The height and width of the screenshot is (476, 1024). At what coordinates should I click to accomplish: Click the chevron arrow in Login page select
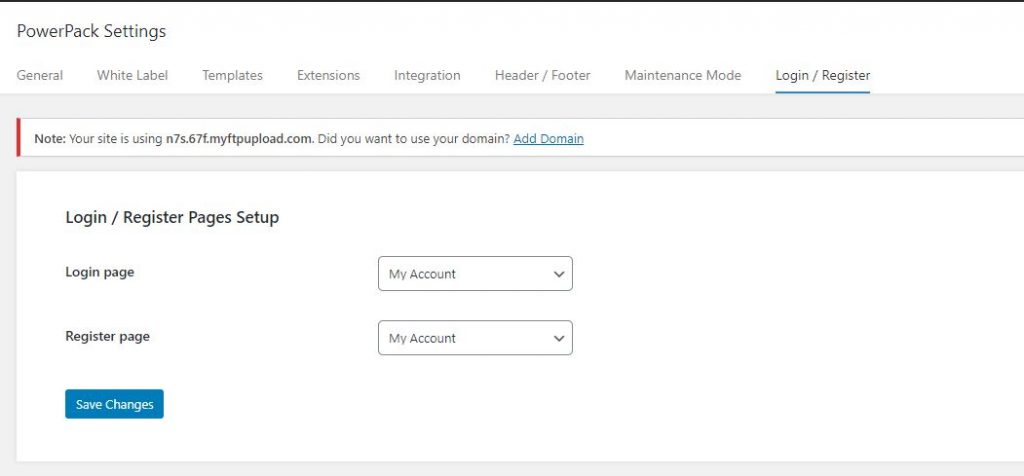point(558,274)
